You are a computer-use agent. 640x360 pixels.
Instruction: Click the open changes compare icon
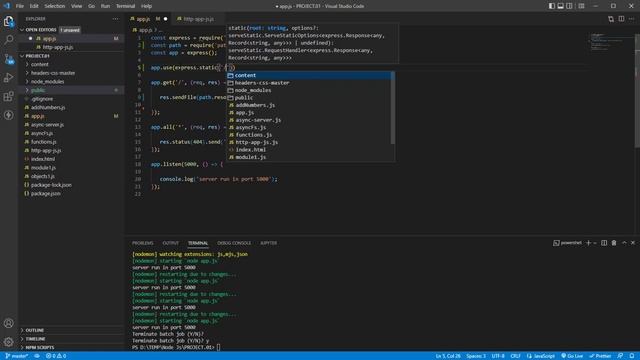(x=611, y=19)
